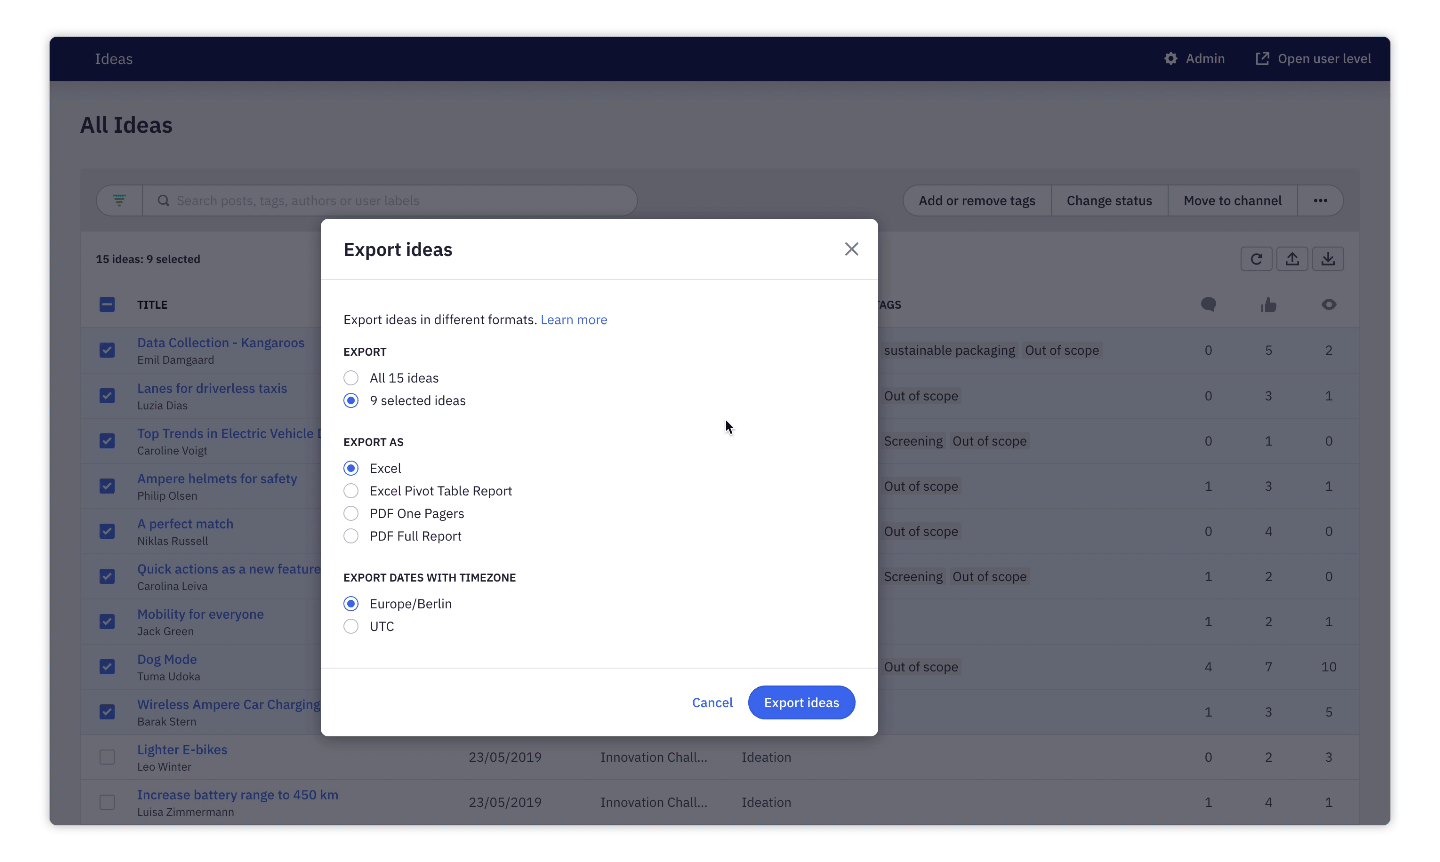The image size is (1440, 862).
Task: Uncheck Dog Mode row checkbox
Action: click(x=107, y=667)
